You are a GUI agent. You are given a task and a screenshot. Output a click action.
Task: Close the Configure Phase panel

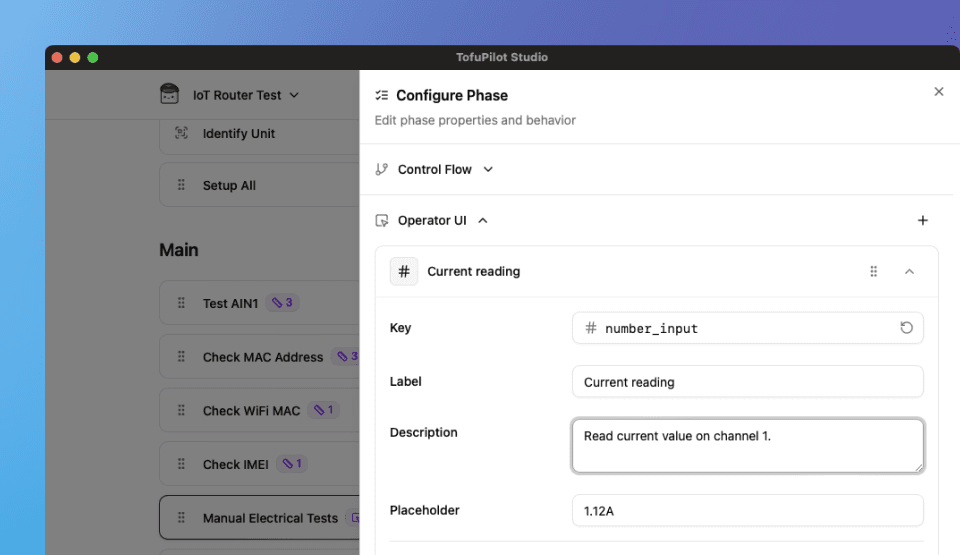click(938, 92)
